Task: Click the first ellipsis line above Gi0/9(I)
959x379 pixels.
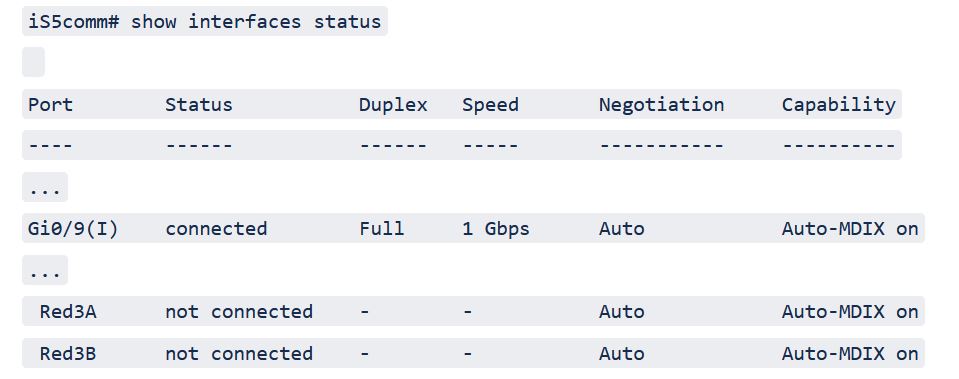Action: [x=45, y=187]
